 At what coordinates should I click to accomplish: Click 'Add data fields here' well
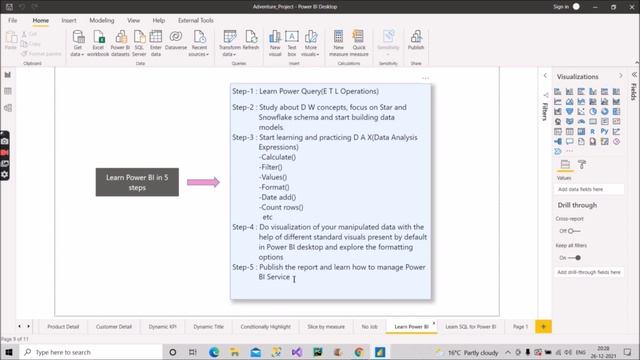pos(589,189)
